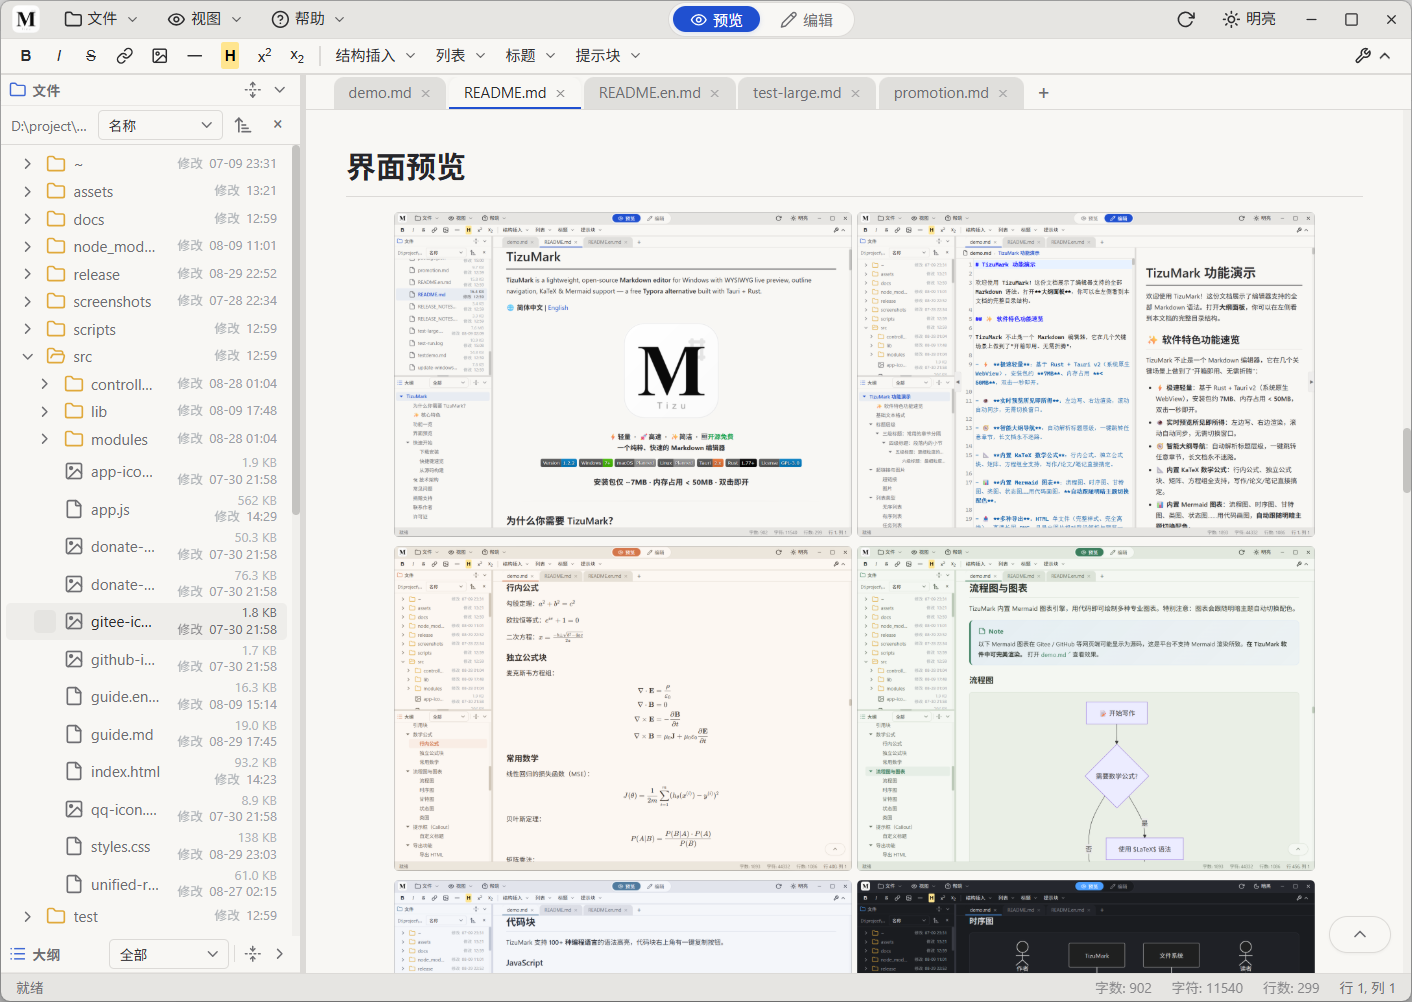Expand the docs folder
The image size is (1412, 1002).
pos(27,219)
